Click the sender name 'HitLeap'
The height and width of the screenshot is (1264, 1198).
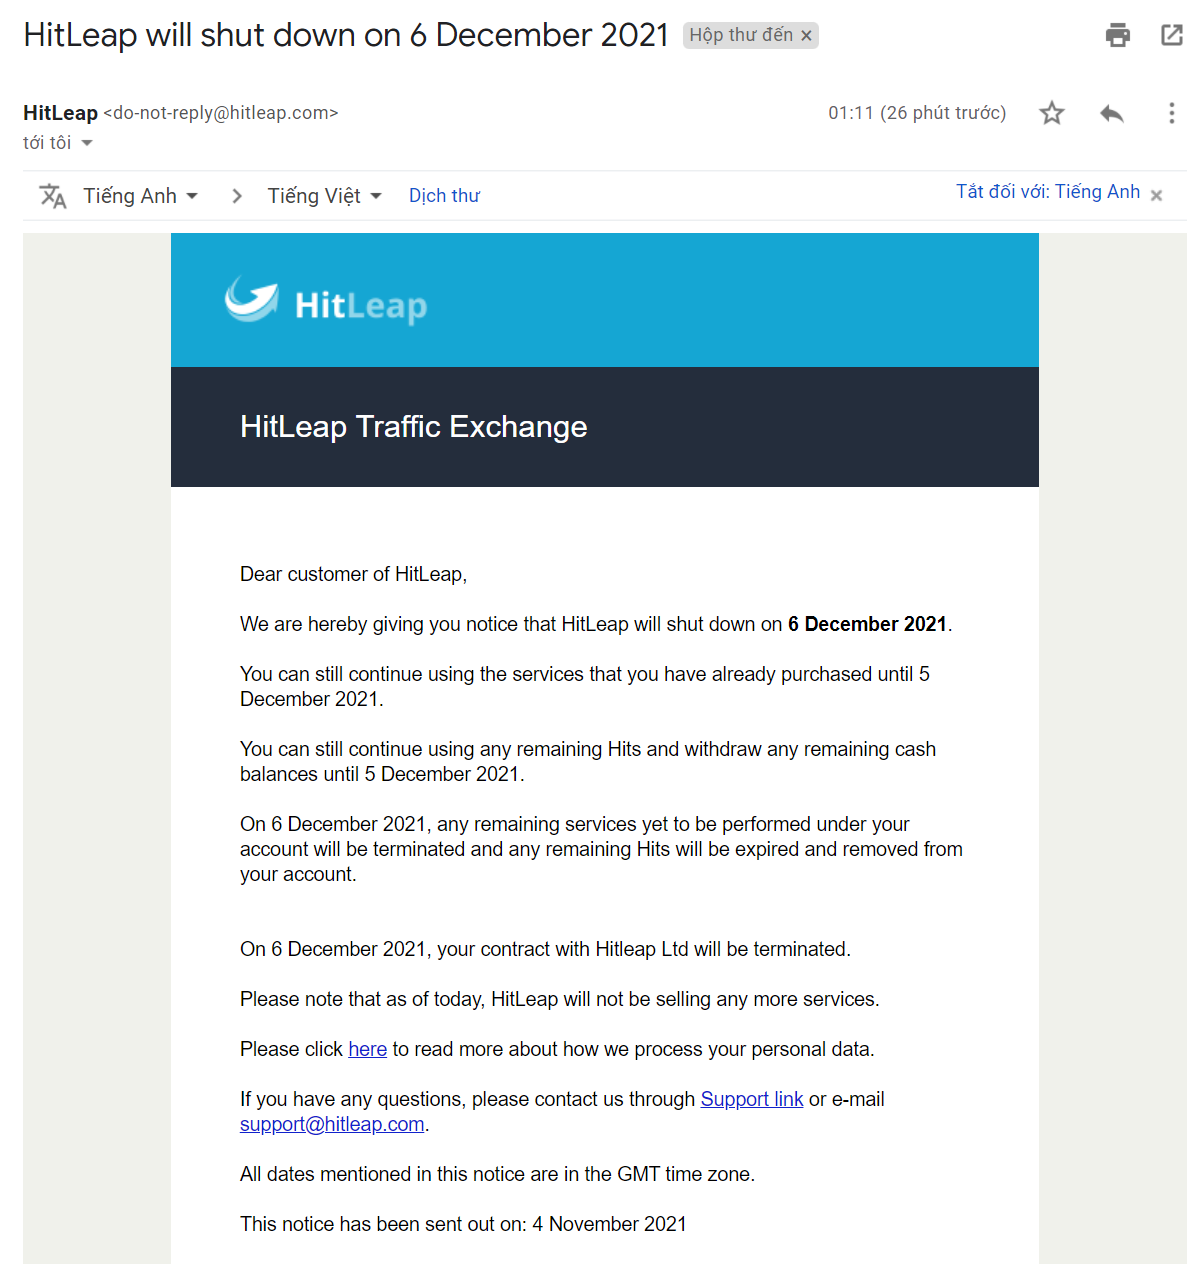[60, 113]
